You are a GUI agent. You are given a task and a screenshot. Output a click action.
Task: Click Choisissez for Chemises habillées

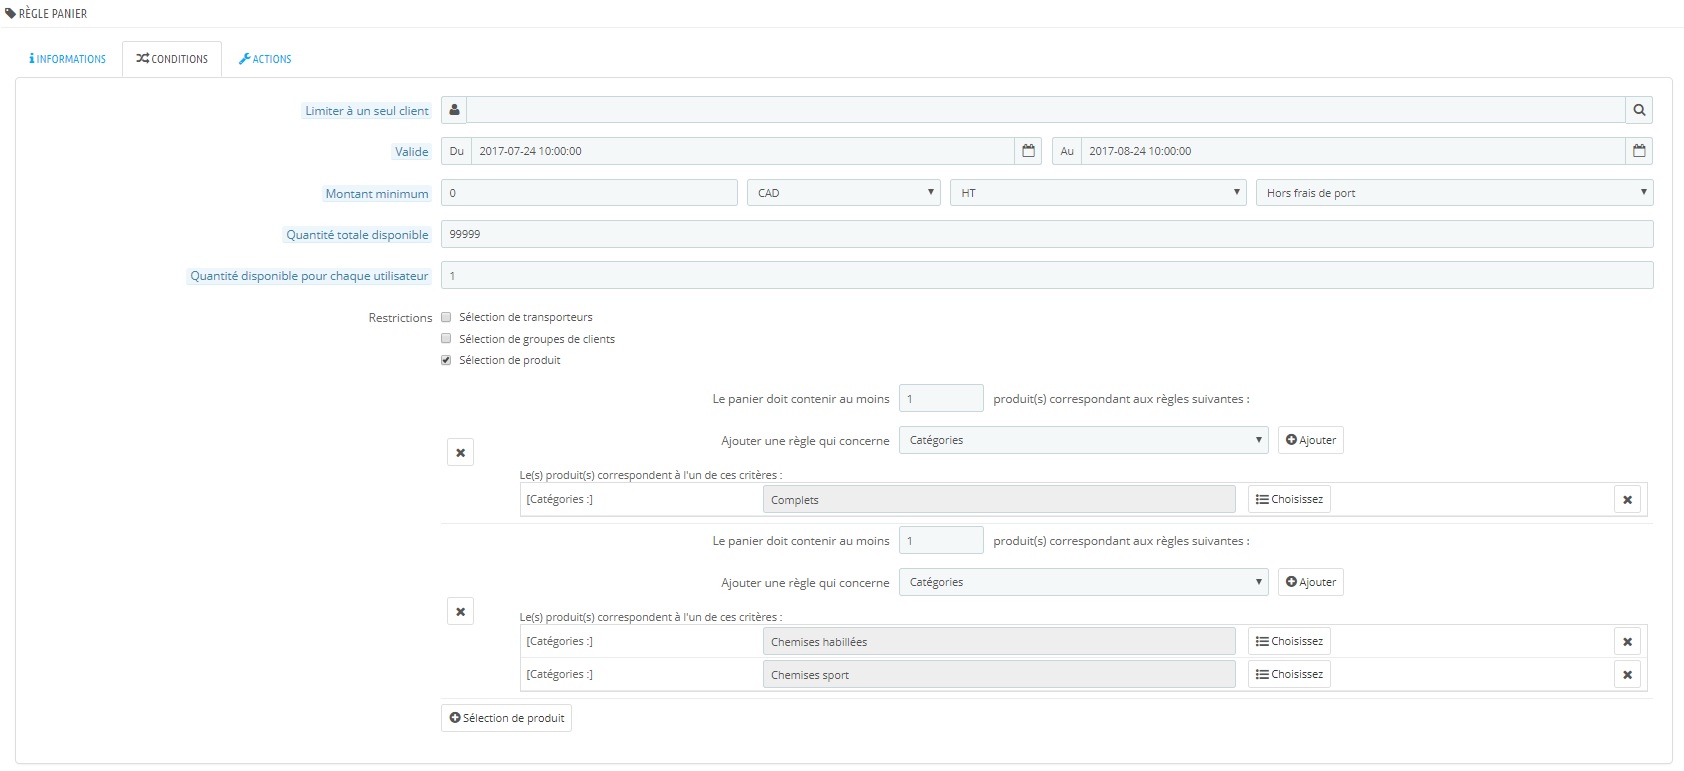(x=1289, y=641)
